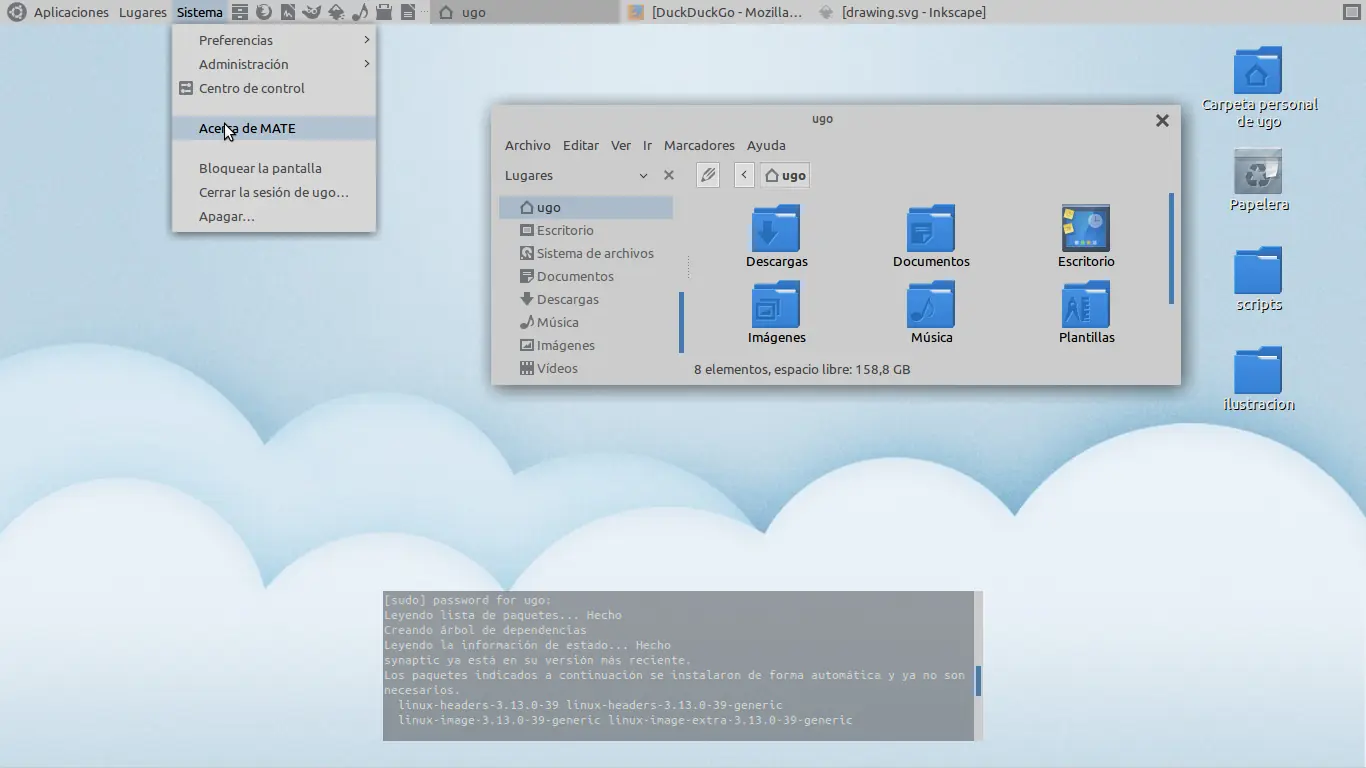The height and width of the screenshot is (768, 1366).
Task: Expand the Administración submenu
Action: [274, 64]
